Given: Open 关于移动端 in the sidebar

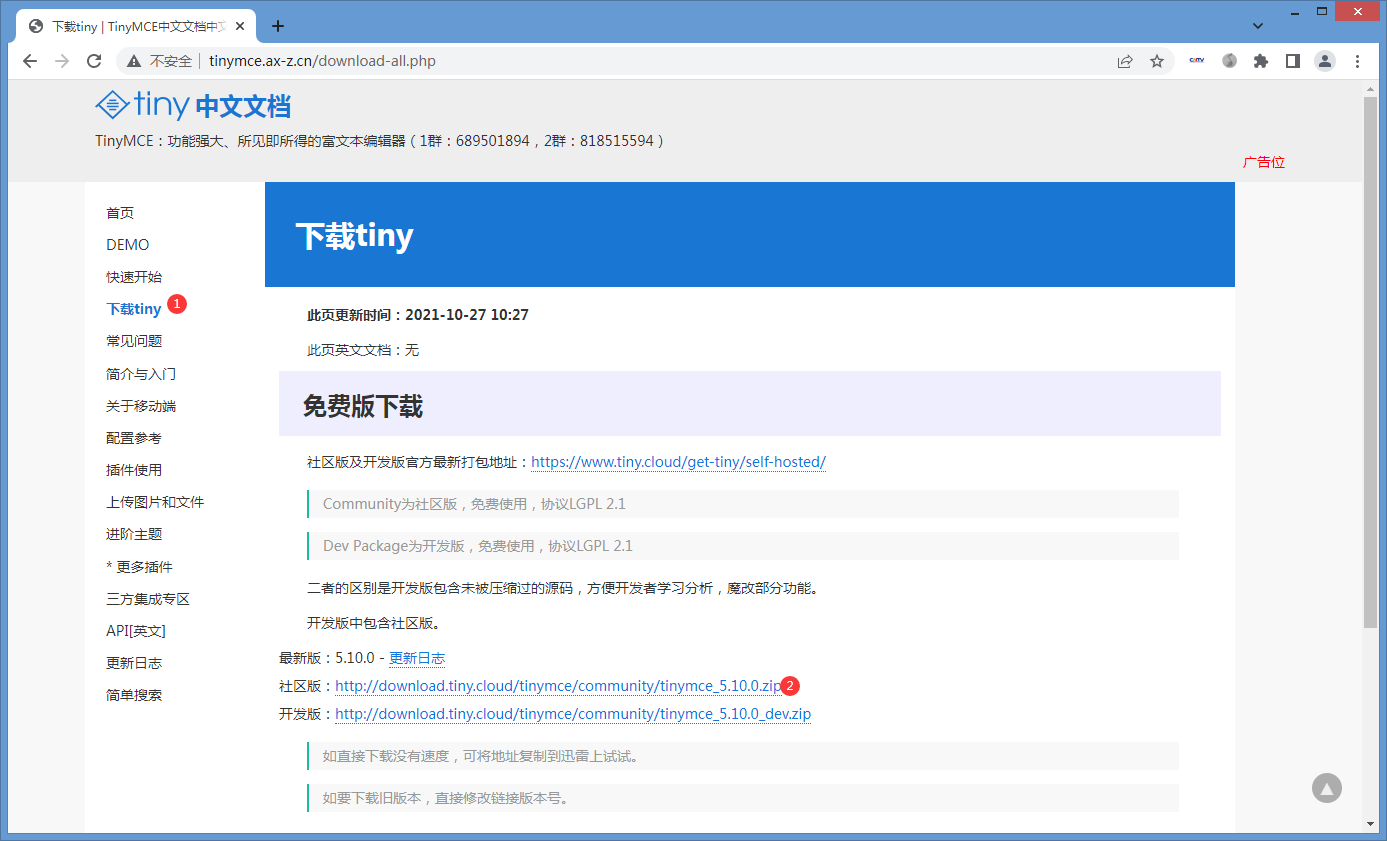Looking at the screenshot, I should pyautogui.click(x=141, y=406).
